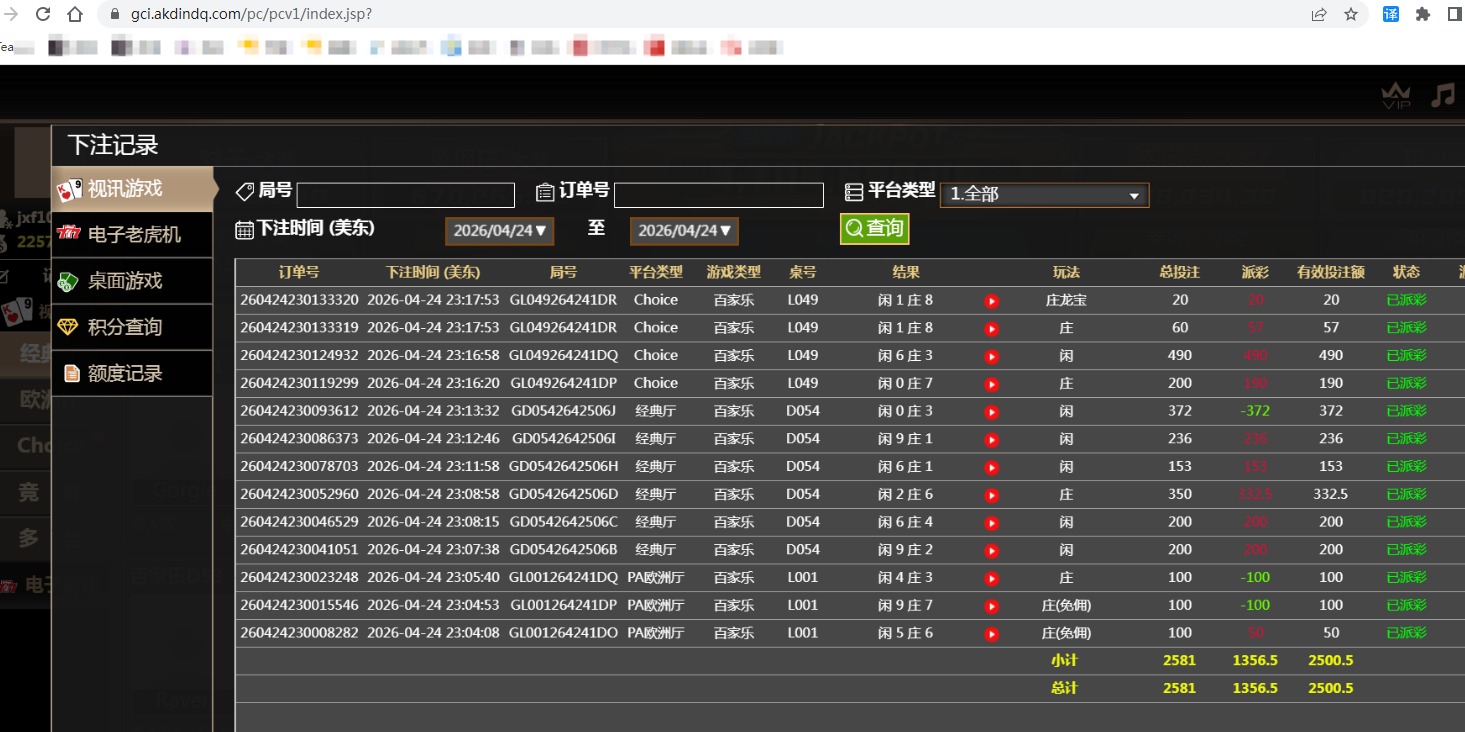Bookmark page with star icon
The height and width of the screenshot is (732, 1465).
click(1351, 14)
